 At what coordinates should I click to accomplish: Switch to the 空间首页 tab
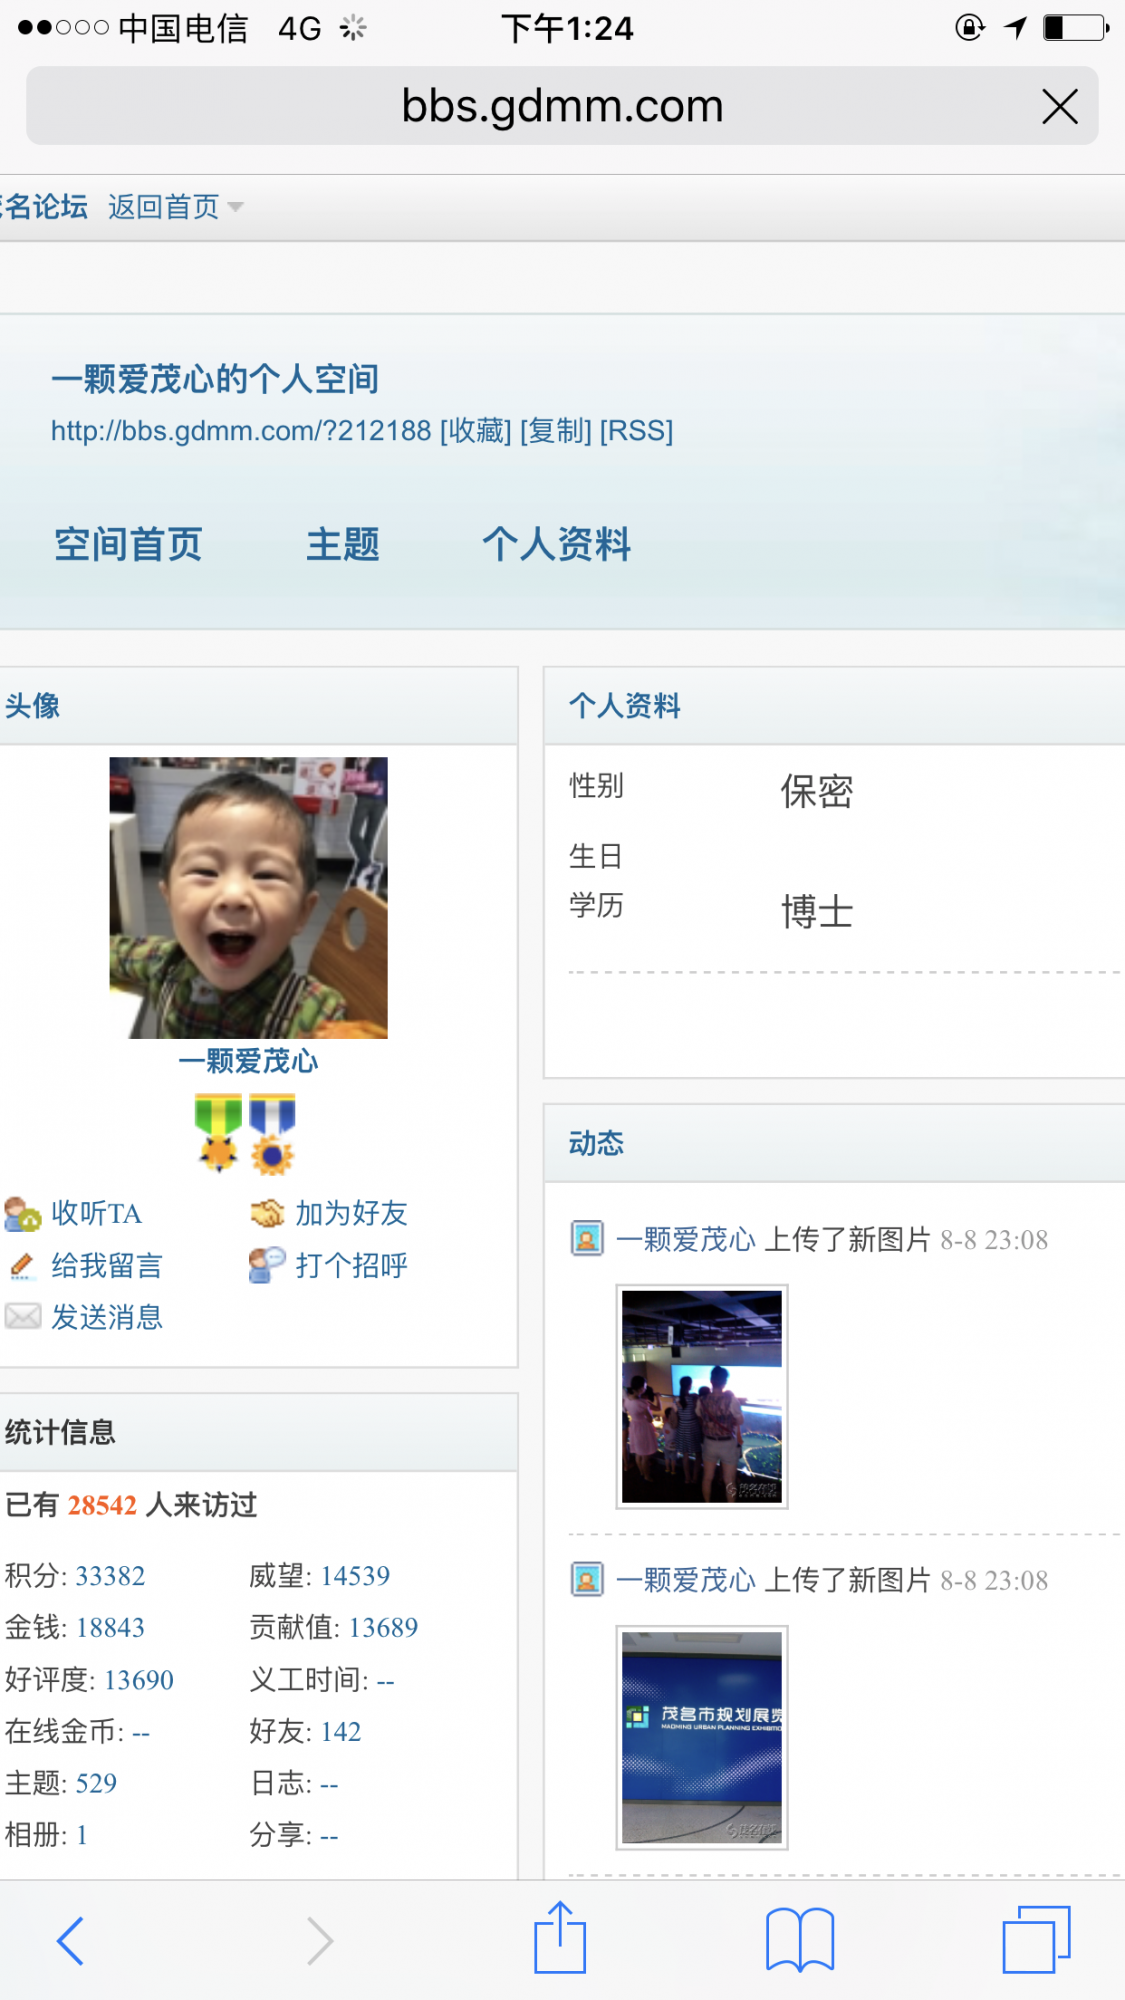click(x=128, y=545)
